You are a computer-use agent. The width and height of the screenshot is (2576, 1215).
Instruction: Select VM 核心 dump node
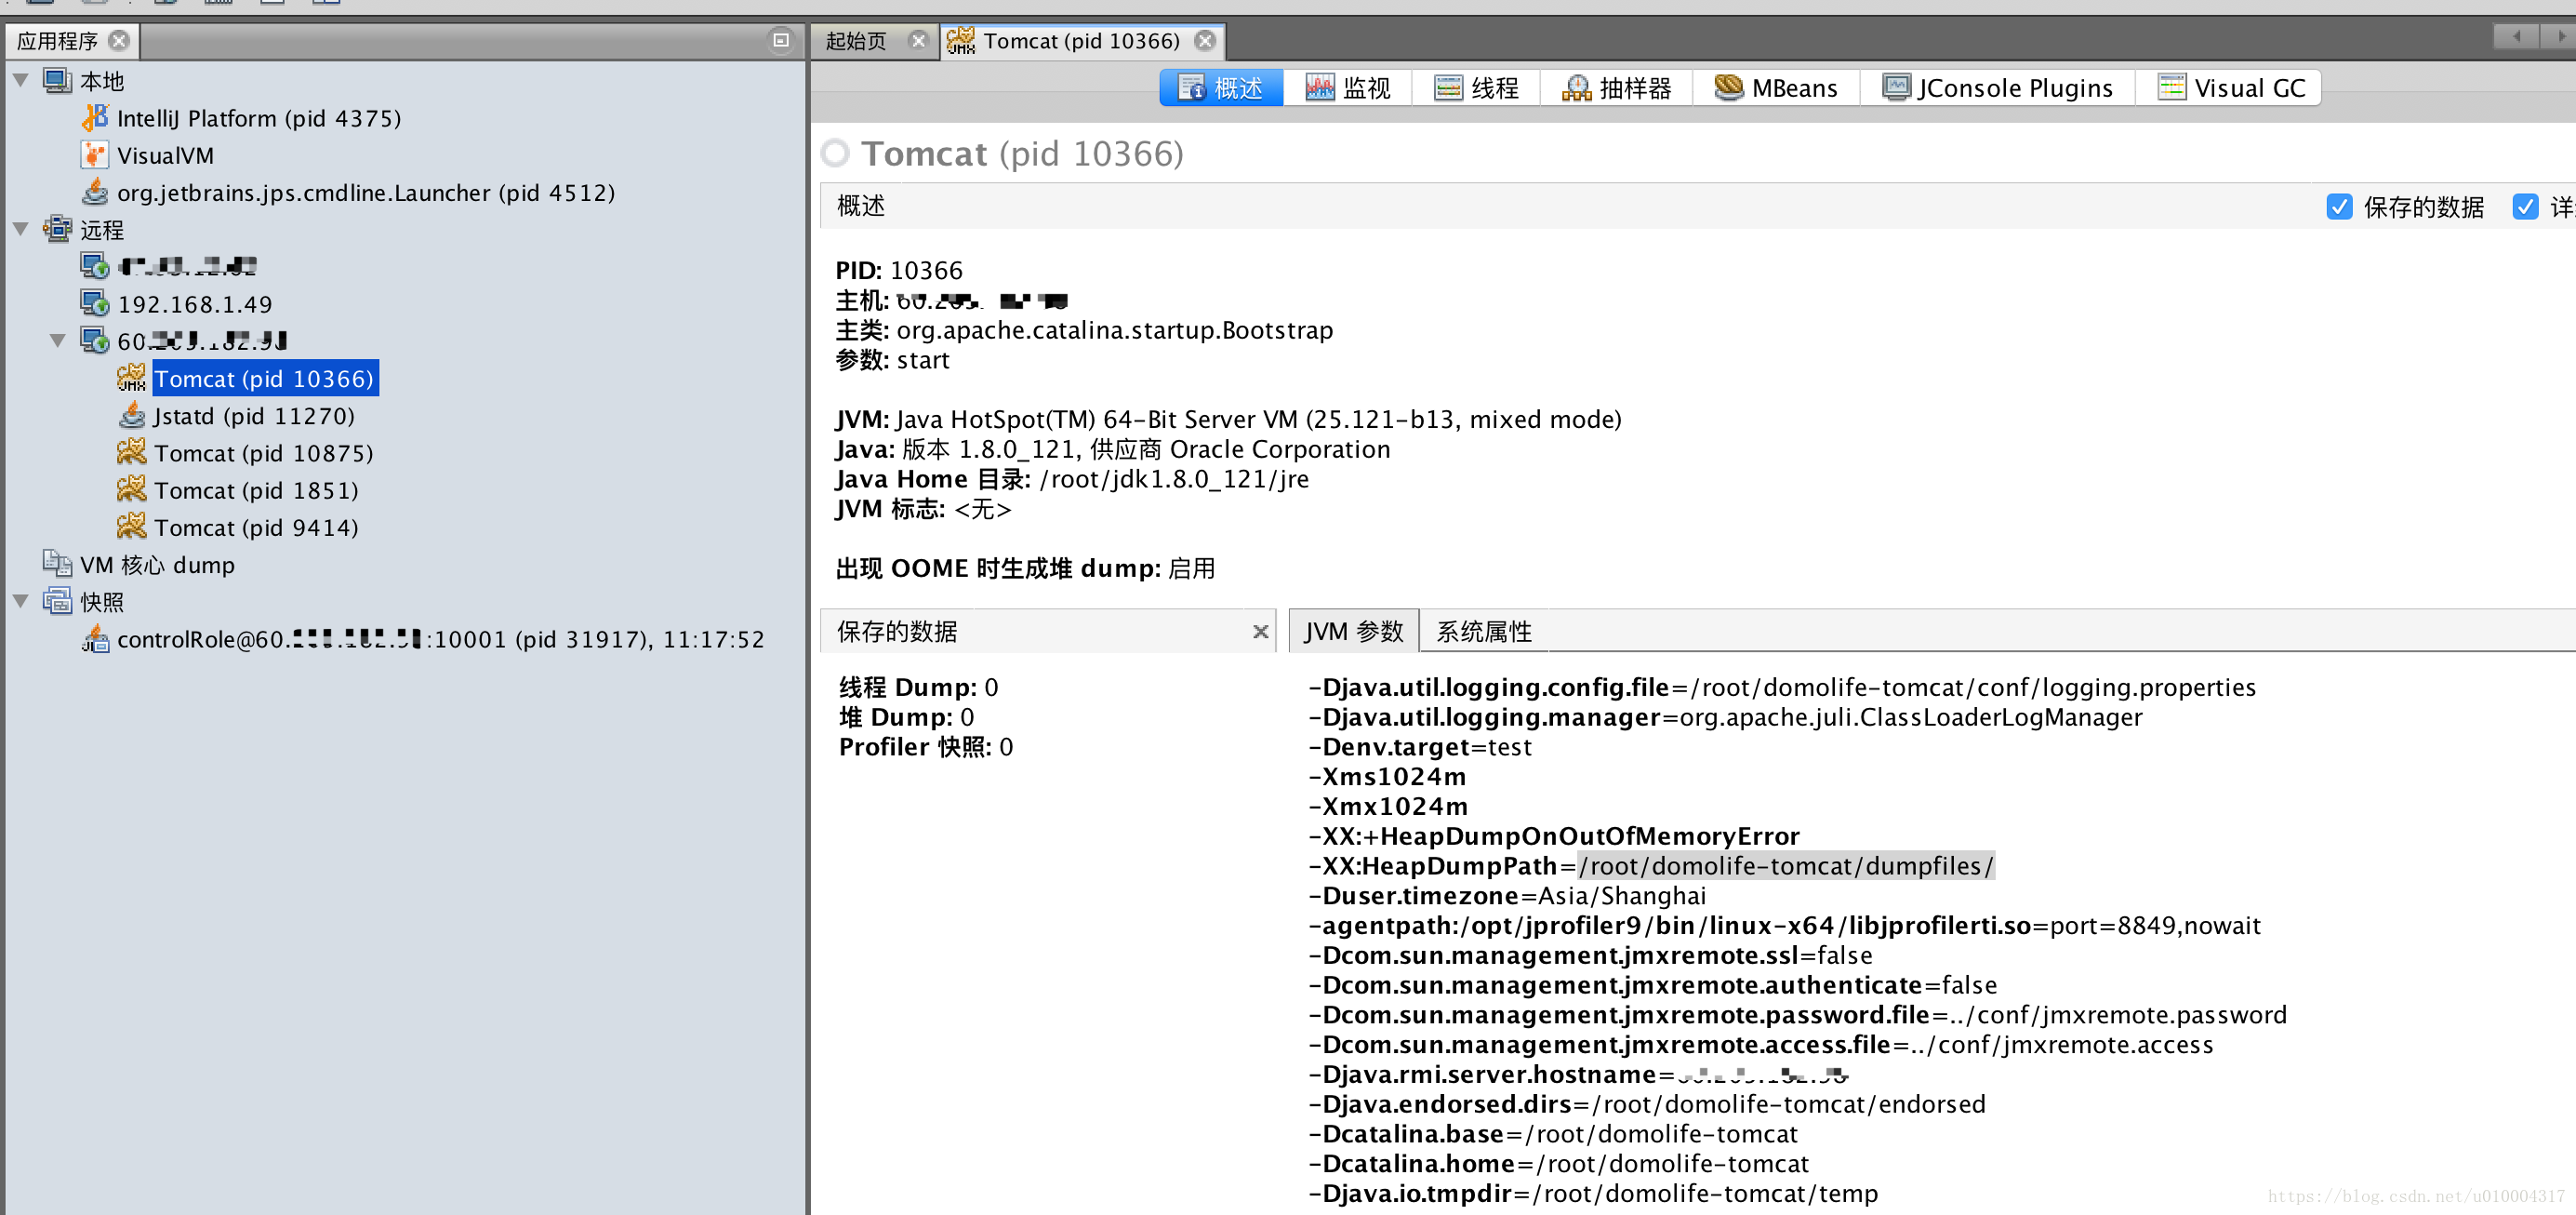[x=158, y=564]
